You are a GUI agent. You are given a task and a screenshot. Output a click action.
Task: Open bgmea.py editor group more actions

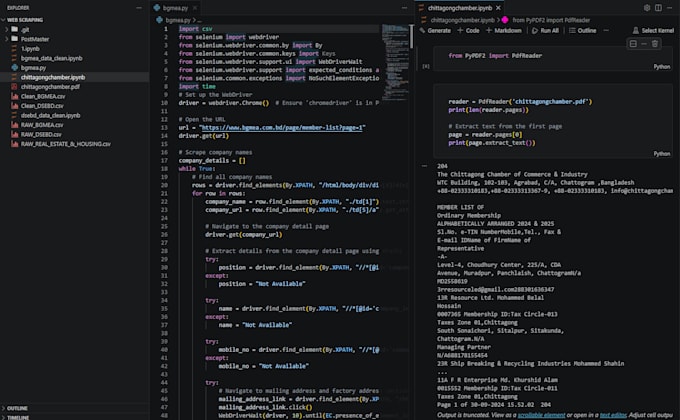tap(404, 8)
